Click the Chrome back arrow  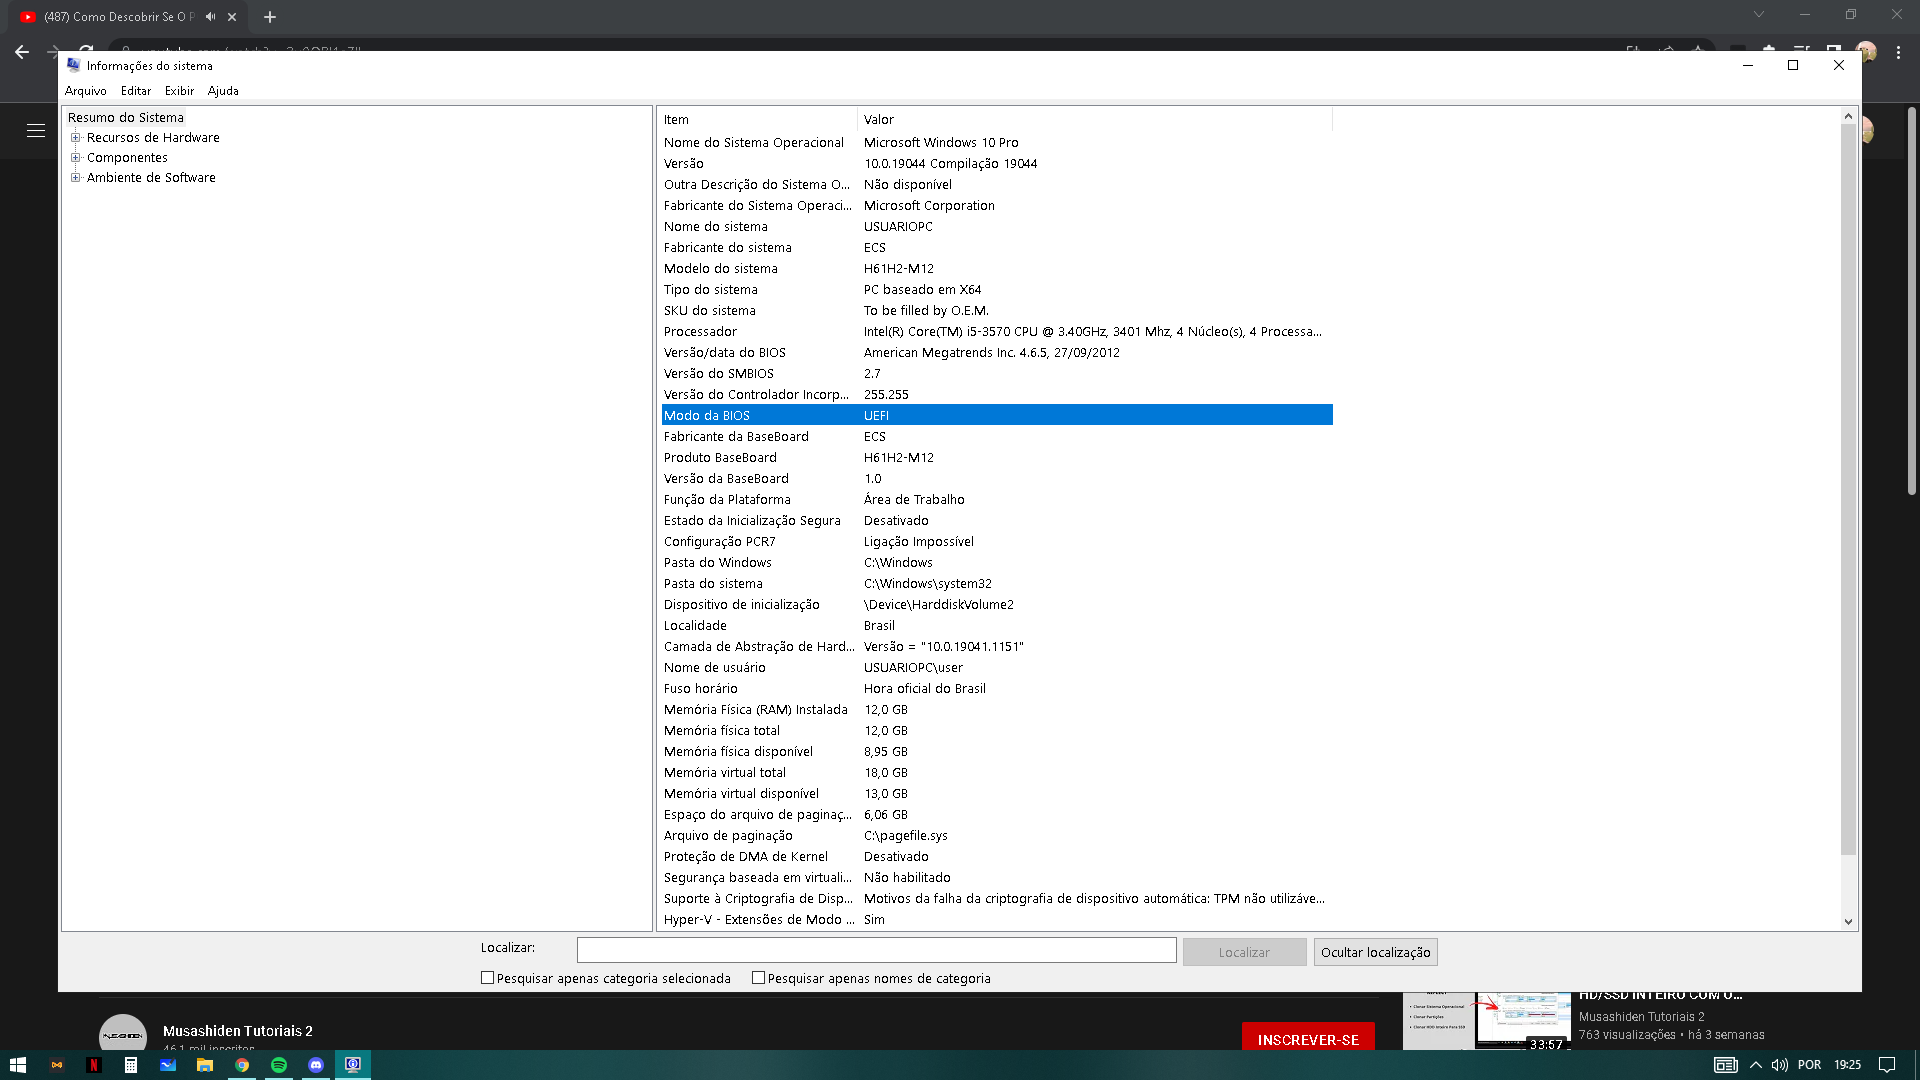pyautogui.click(x=22, y=52)
